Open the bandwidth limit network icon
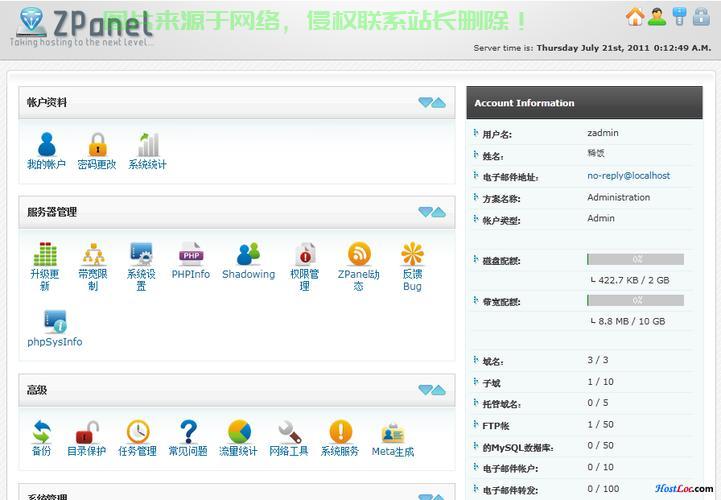The width and height of the screenshot is (721, 500). (x=93, y=254)
